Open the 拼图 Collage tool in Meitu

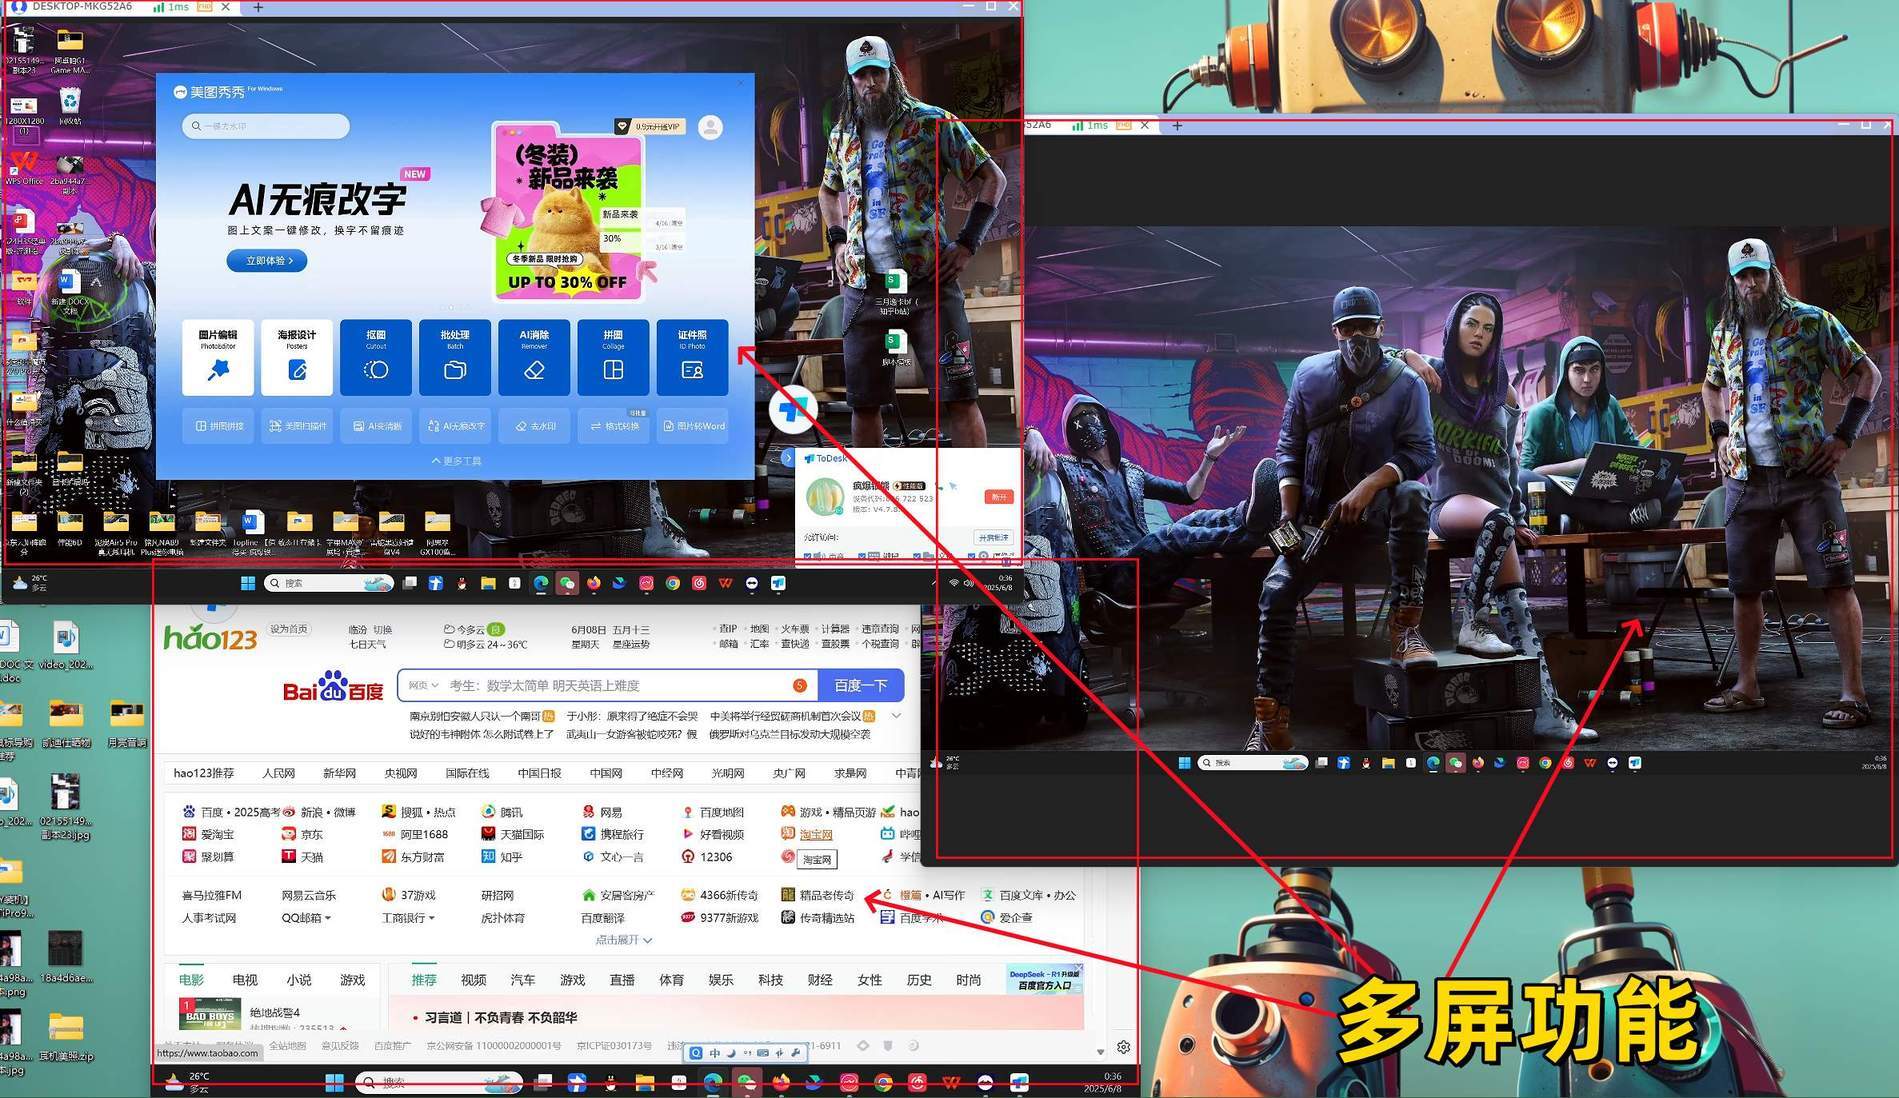pos(613,357)
